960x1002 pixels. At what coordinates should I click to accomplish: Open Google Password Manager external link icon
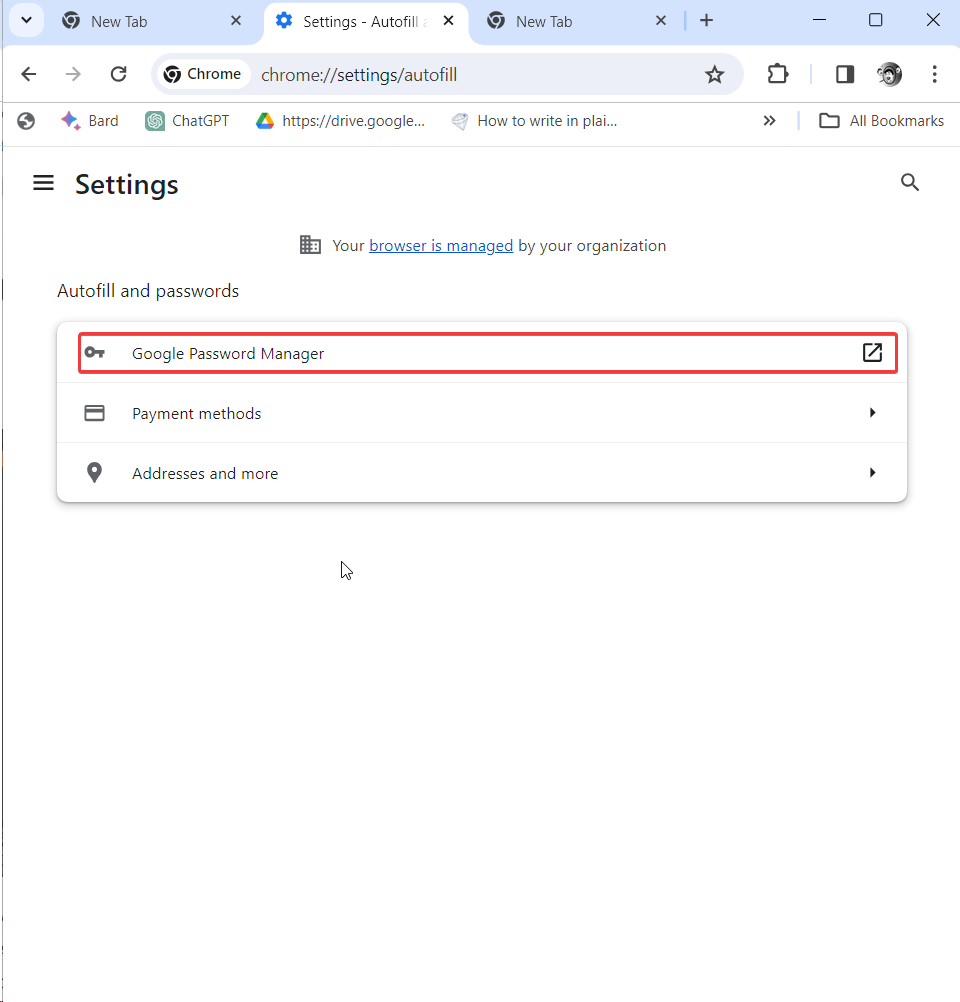point(872,352)
